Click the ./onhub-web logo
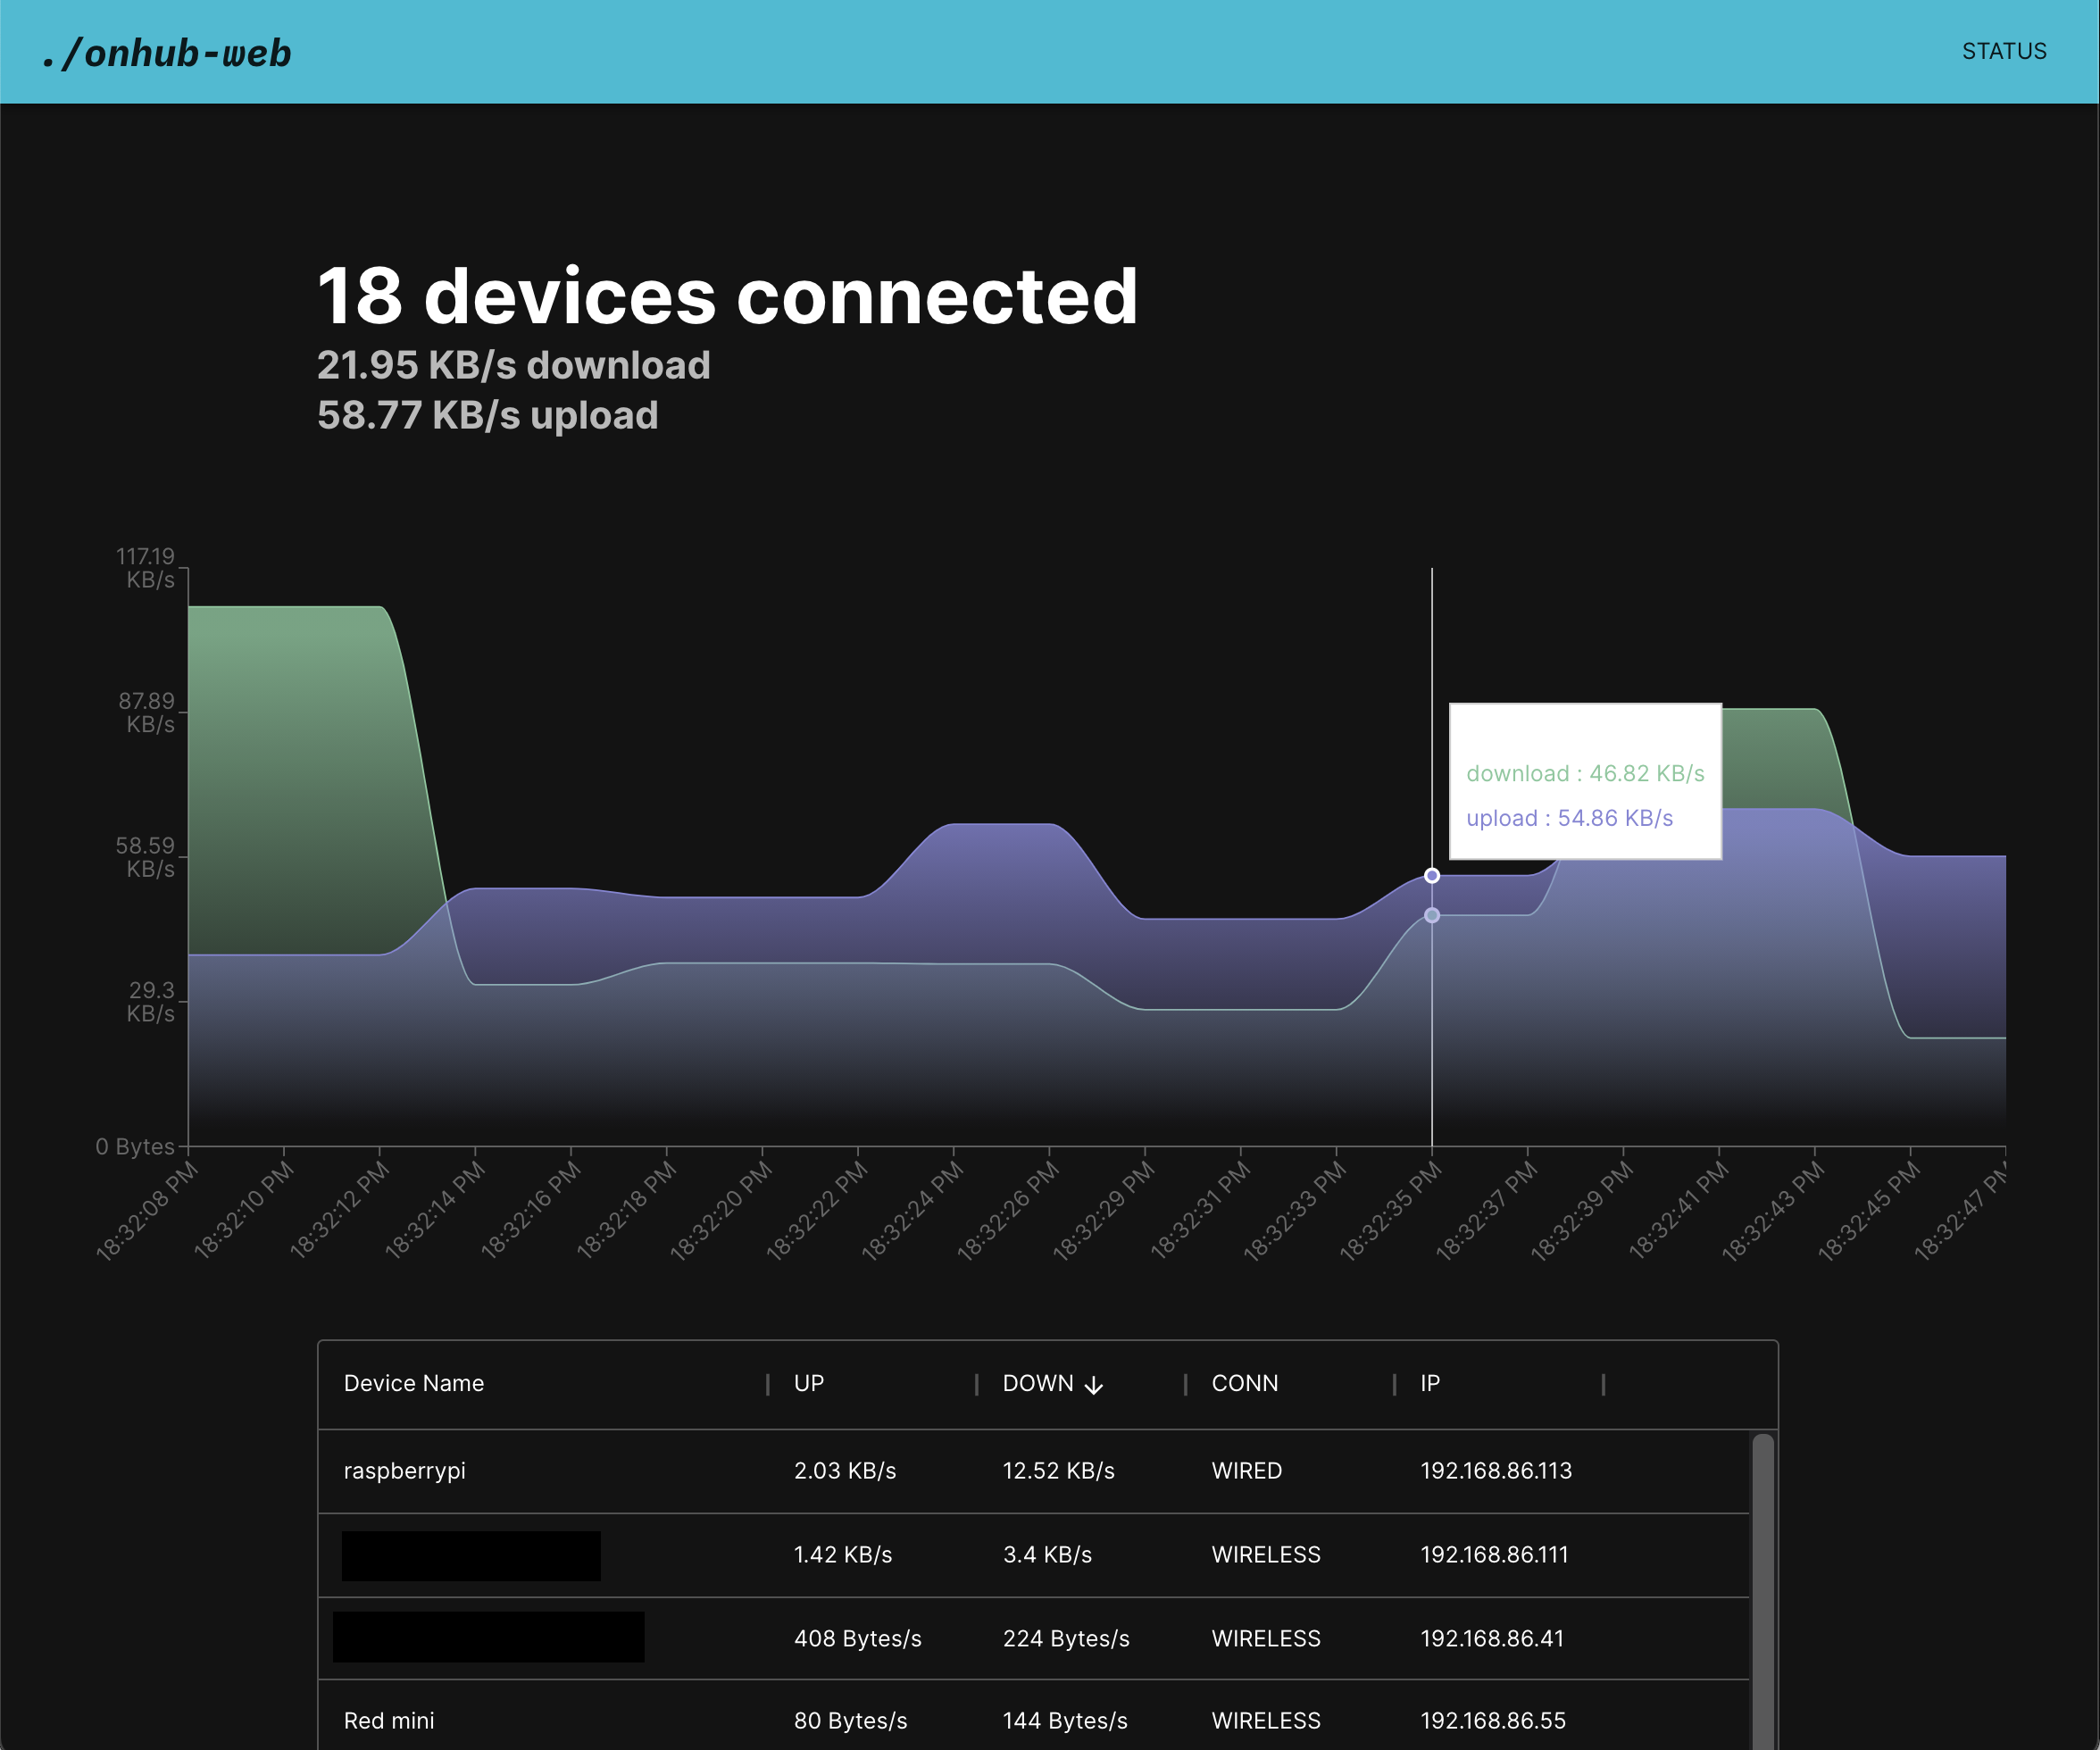The image size is (2100, 1750). click(x=167, y=52)
